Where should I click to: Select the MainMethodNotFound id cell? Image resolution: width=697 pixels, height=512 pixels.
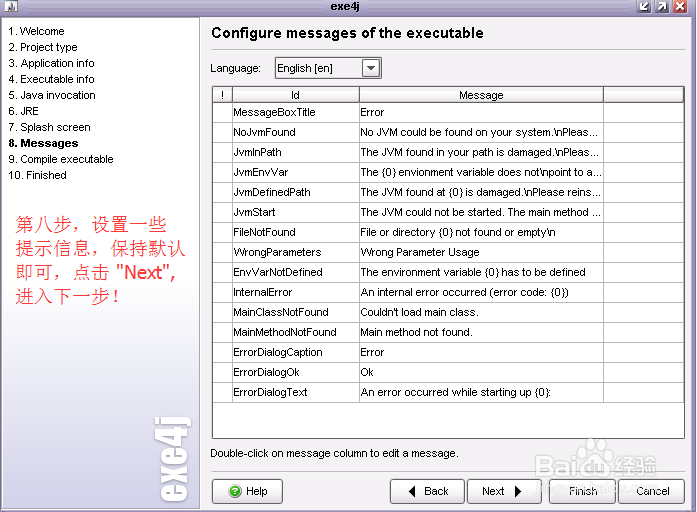296,332
